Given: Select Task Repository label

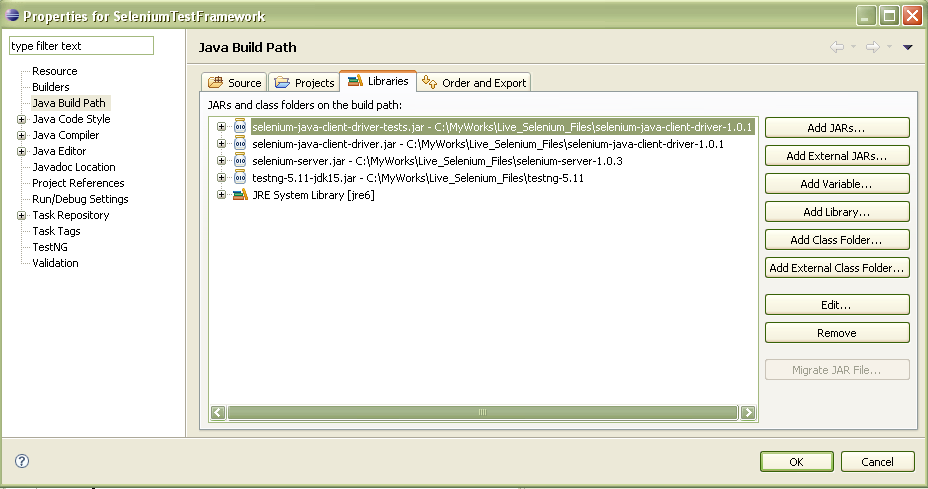Looking at the screenshot, I should 70,215.
